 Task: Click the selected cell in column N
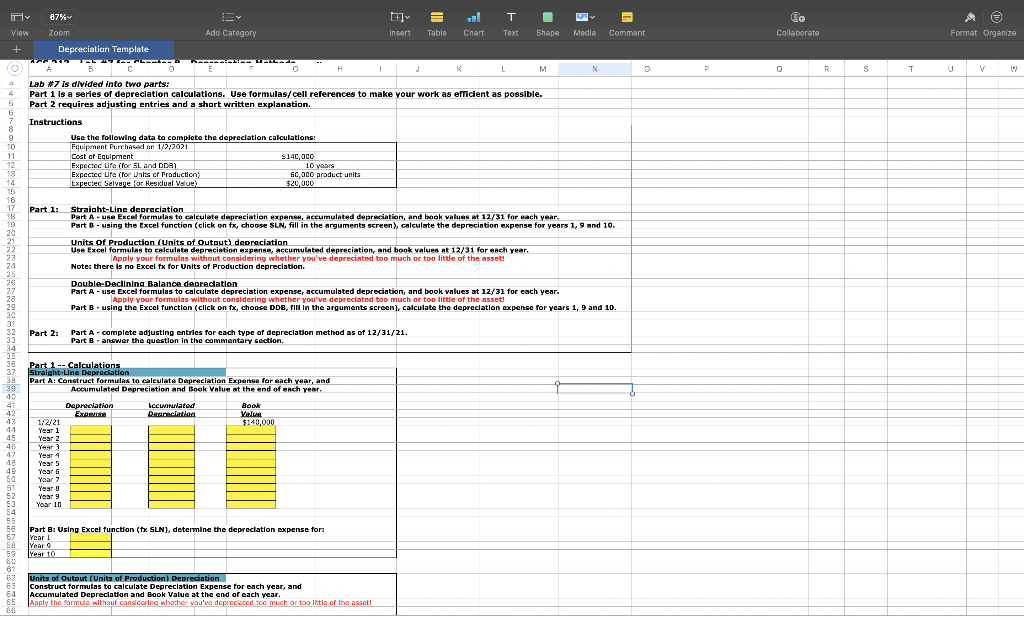(594, 389)
